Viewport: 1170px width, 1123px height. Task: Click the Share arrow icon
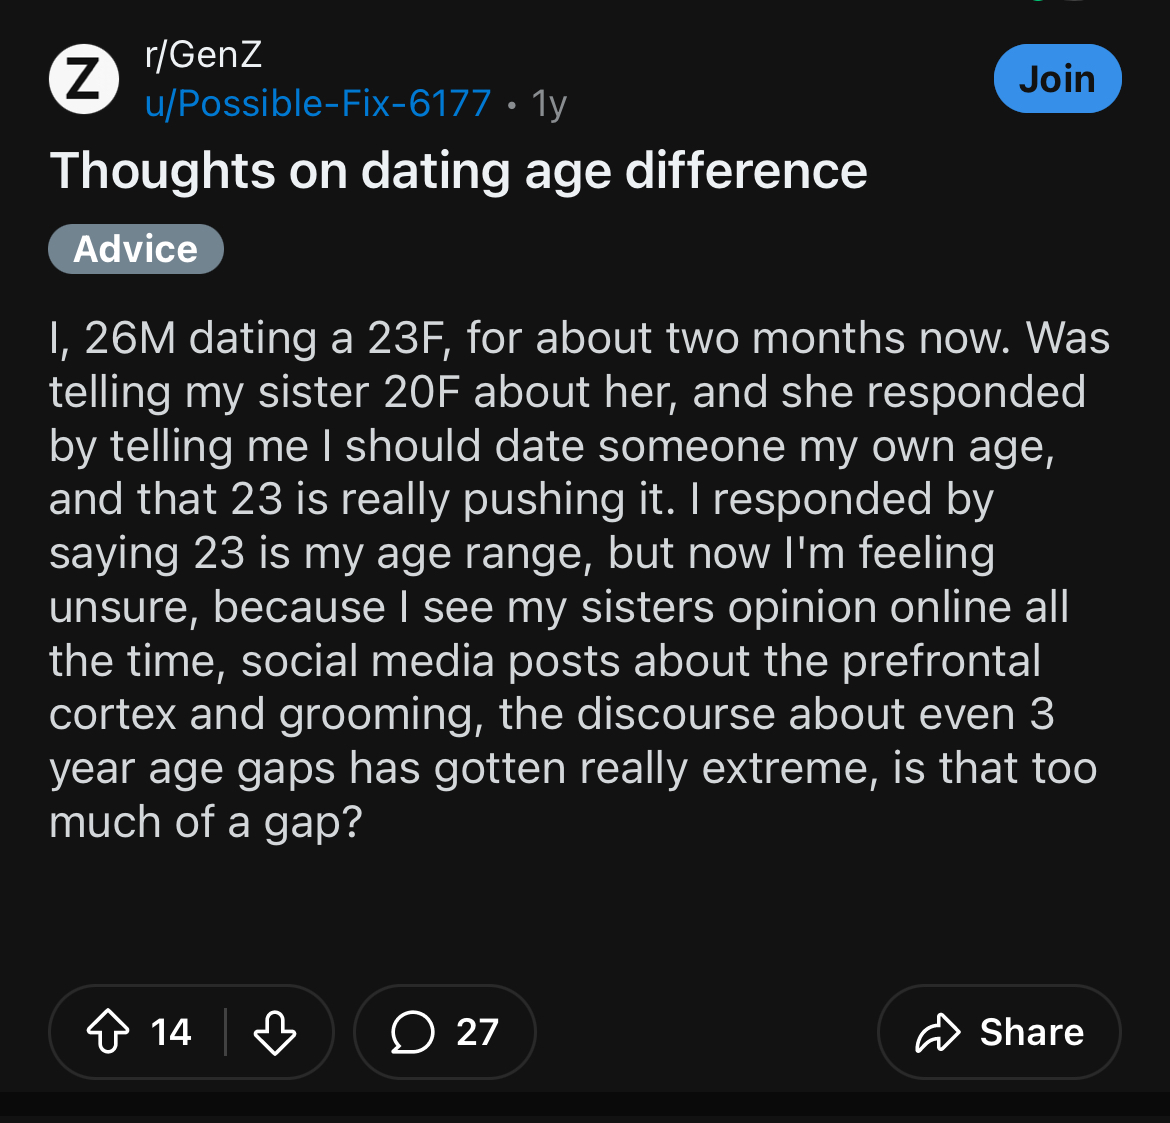pos(938,1032)
